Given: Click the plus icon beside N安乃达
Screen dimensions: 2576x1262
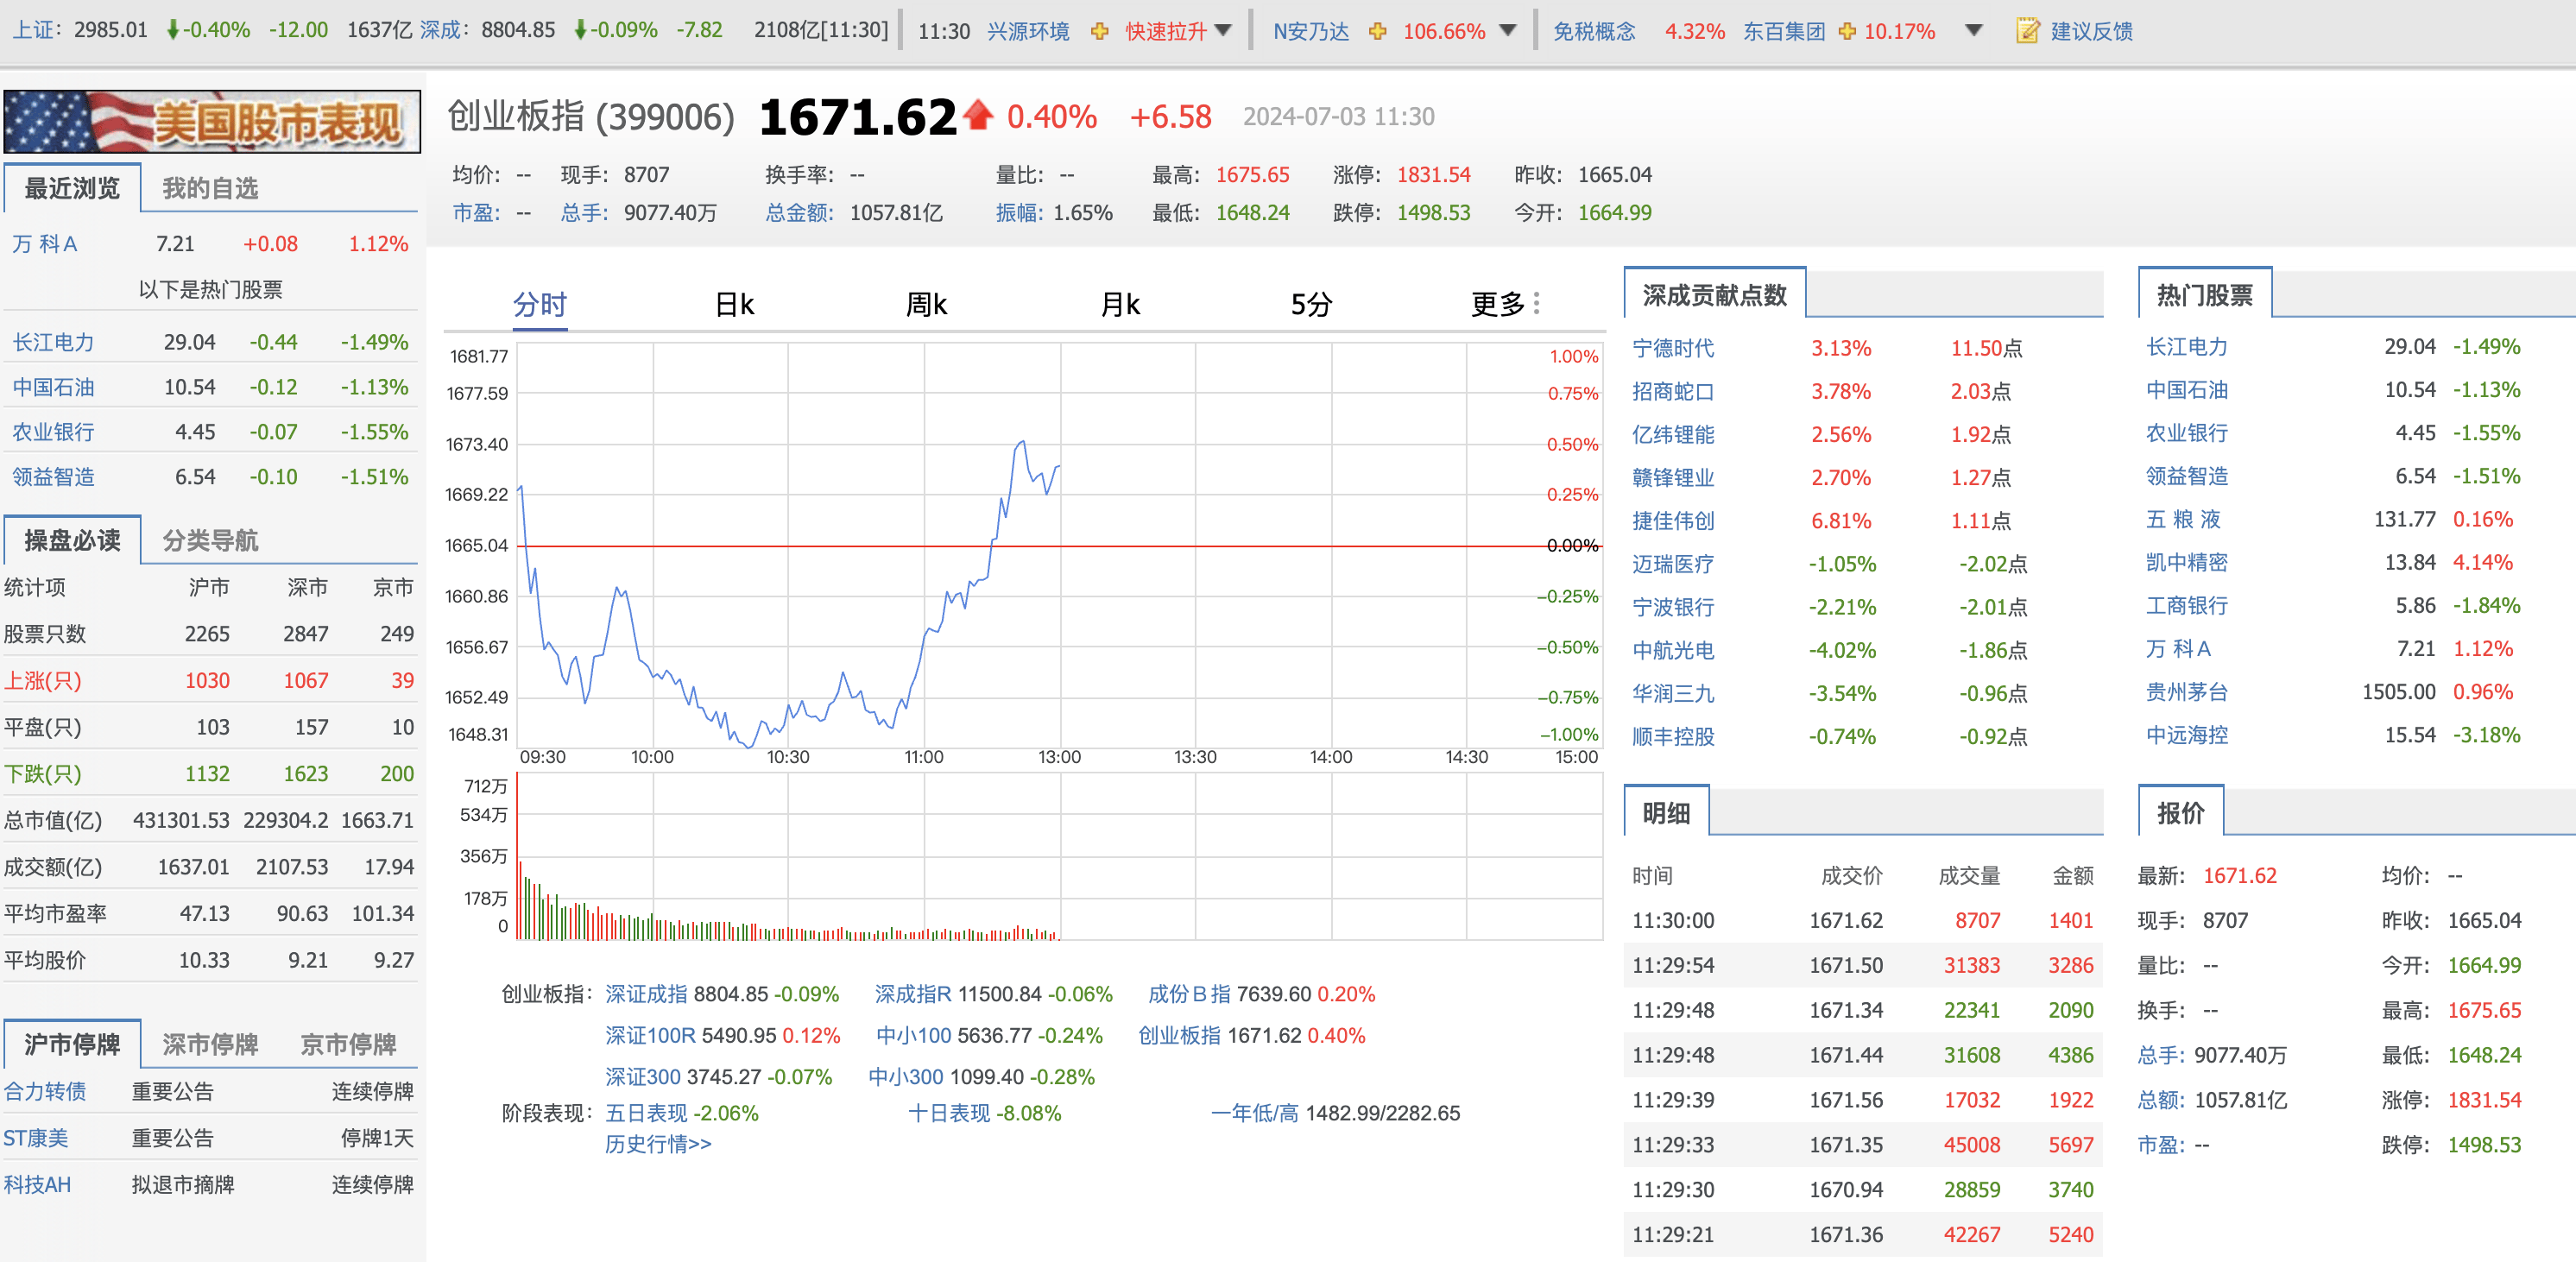Looking at the screenshot, I should [x=1378, y=30].
